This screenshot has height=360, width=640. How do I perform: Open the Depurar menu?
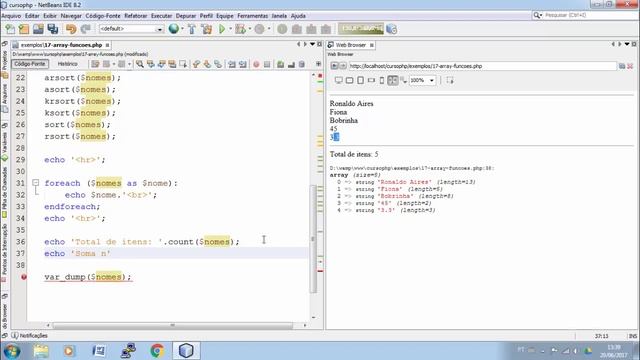pos(186,16)
